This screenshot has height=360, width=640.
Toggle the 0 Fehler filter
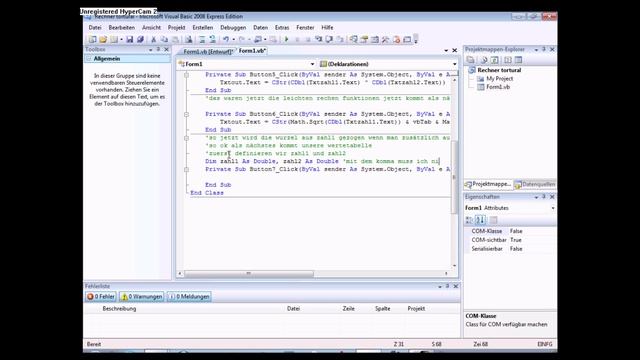101,297
